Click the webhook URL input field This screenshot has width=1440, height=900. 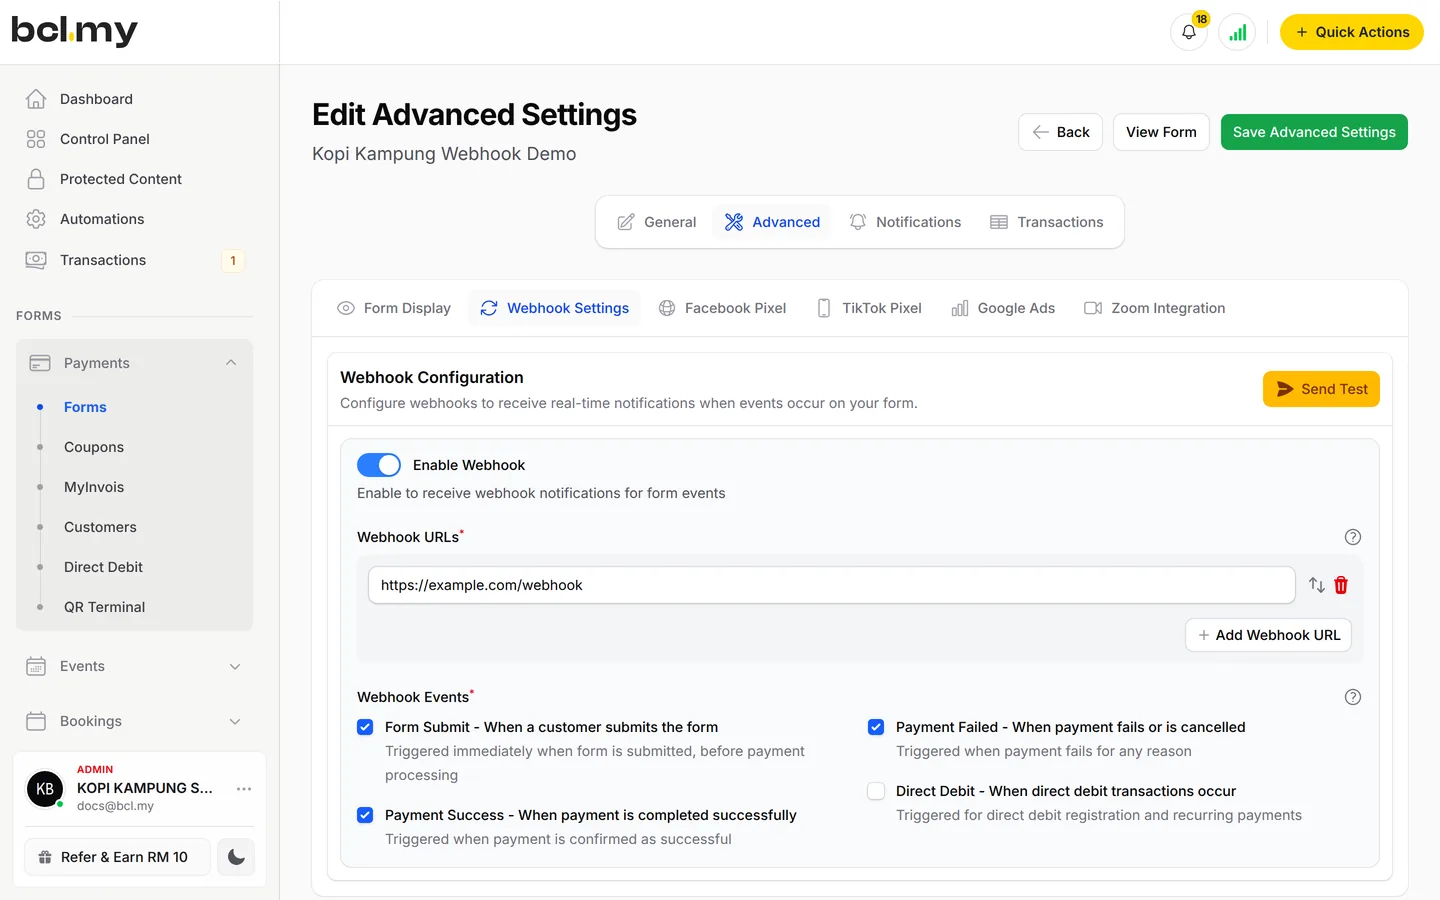click(832, 585)
